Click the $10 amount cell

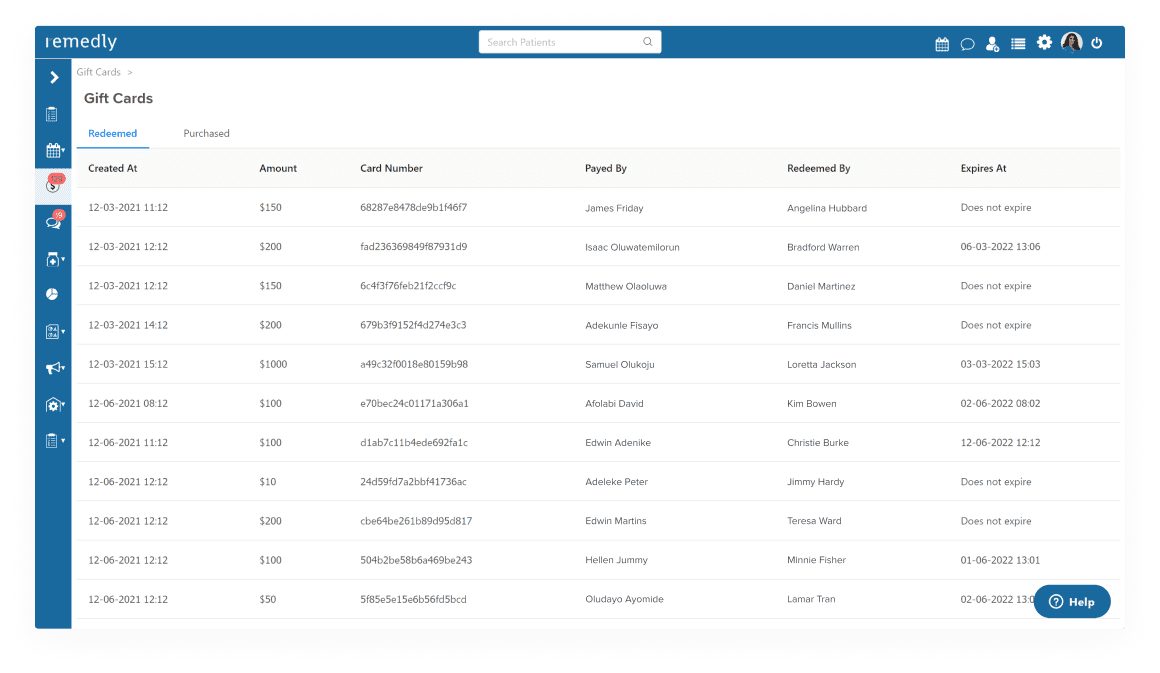coord(268,482)
